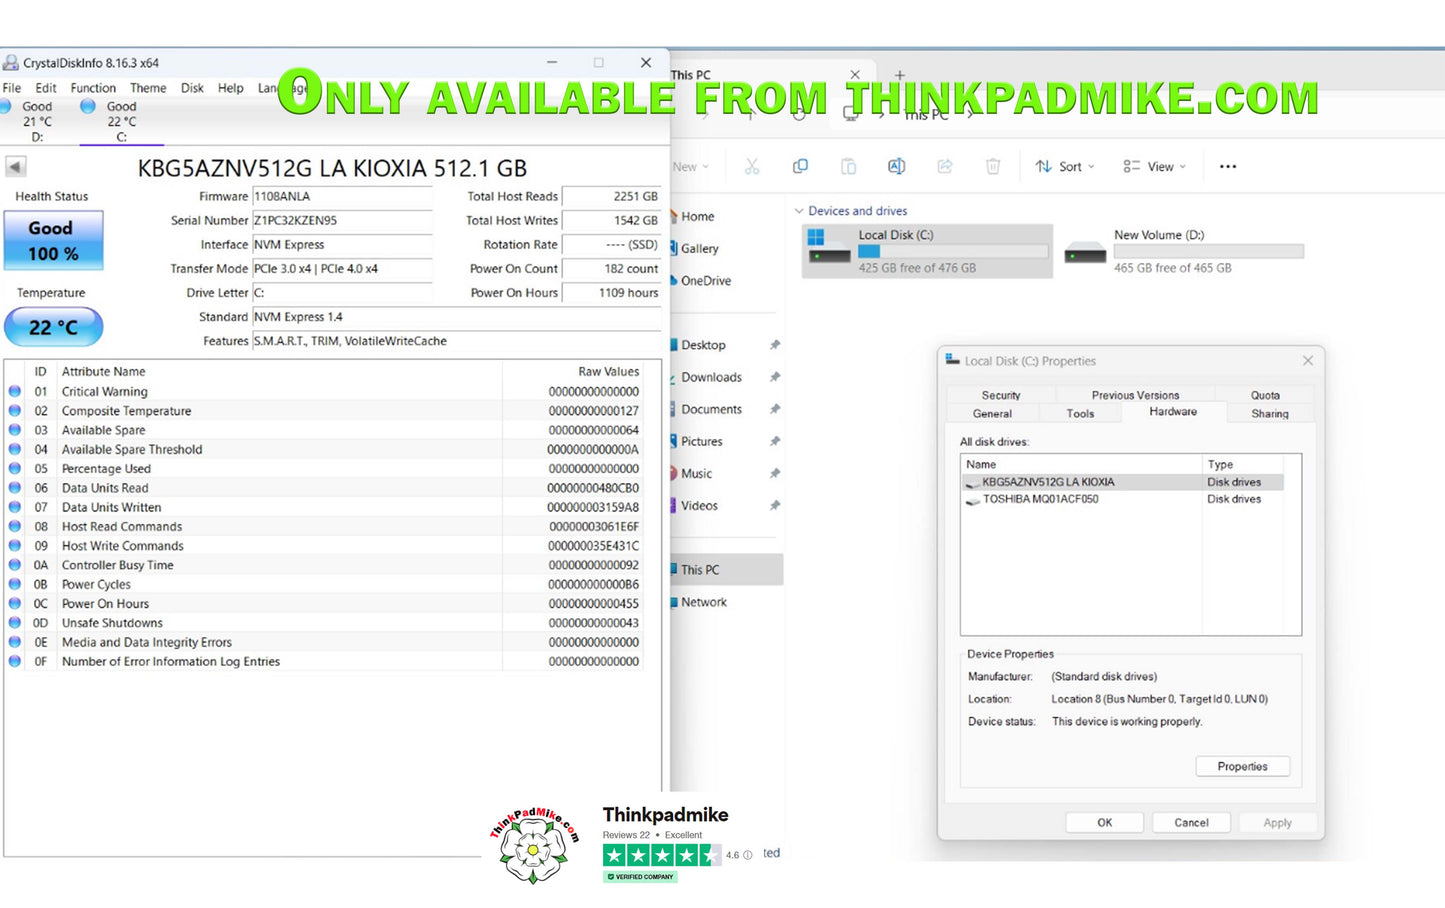Switch to the Tools tab in Properties
Viewport: 1445px width, 908px height.
pyautogui.click(x=1080, y=413)
